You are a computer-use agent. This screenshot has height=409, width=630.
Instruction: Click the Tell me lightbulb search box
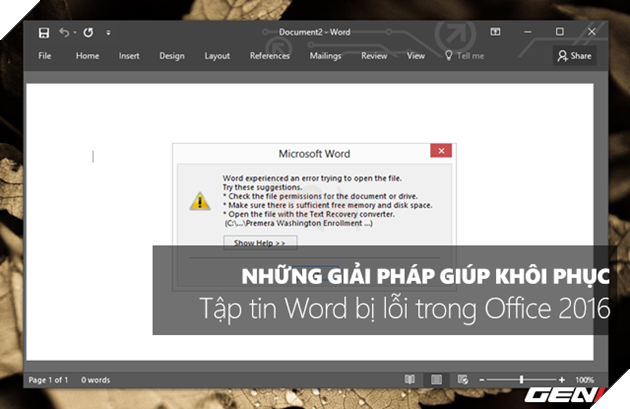click(464, 56)
